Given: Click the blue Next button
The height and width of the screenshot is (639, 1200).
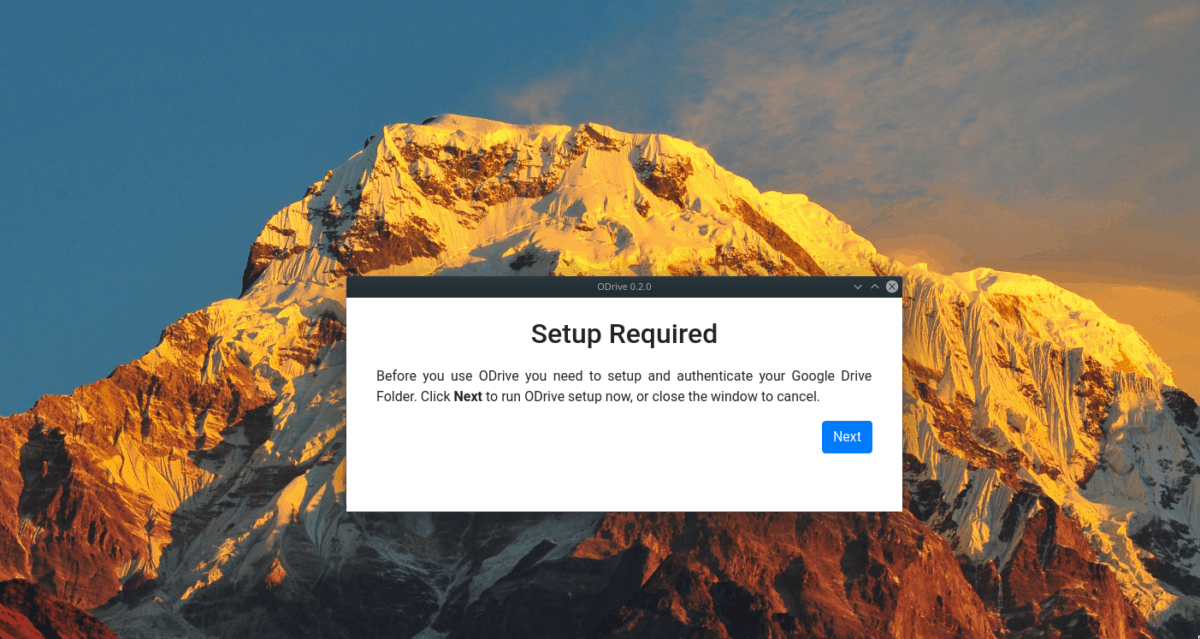Looking at the screenshot, I should 847,437.
